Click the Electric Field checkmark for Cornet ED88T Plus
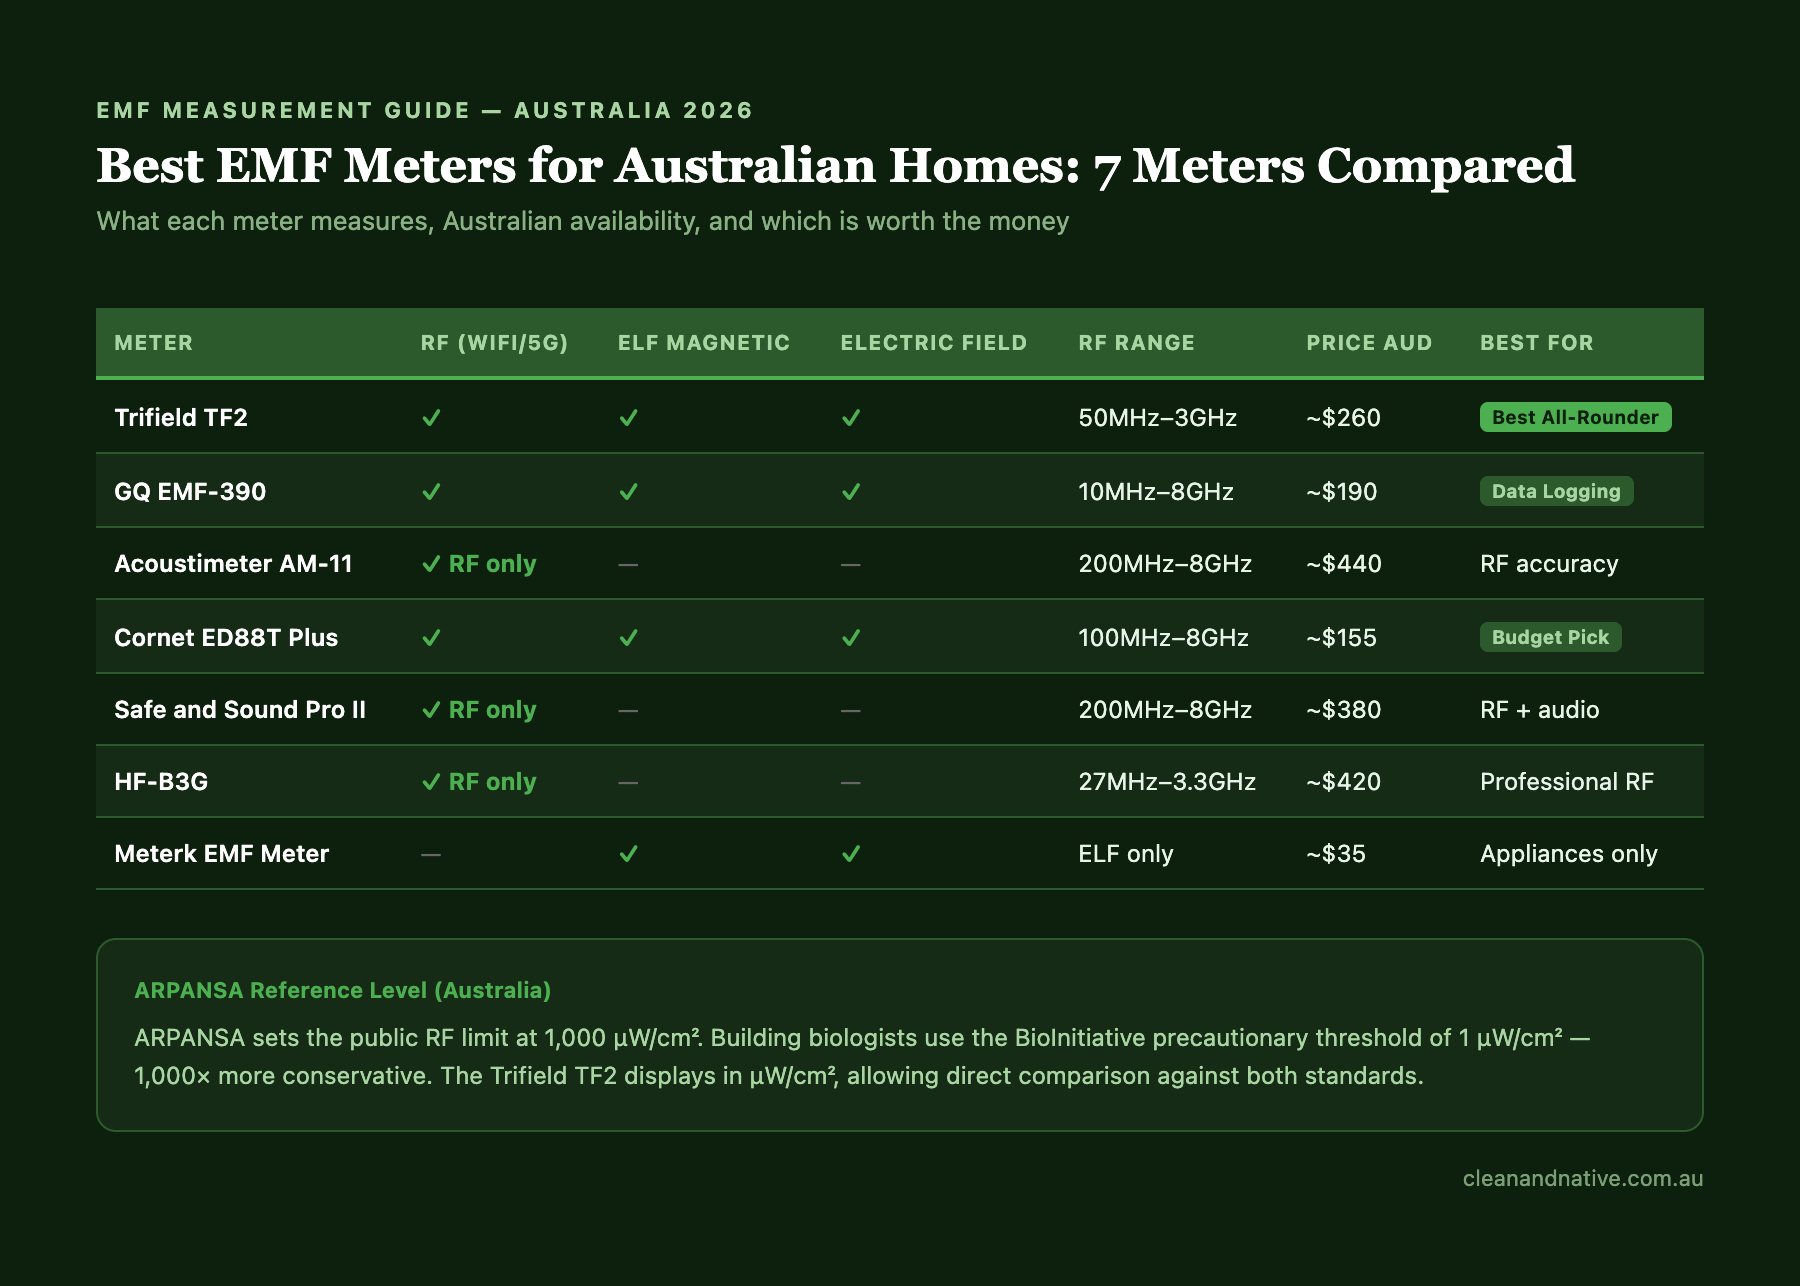Image resolution: width=1800 pixels, height=1286 pixels. (x=851, y=637)
